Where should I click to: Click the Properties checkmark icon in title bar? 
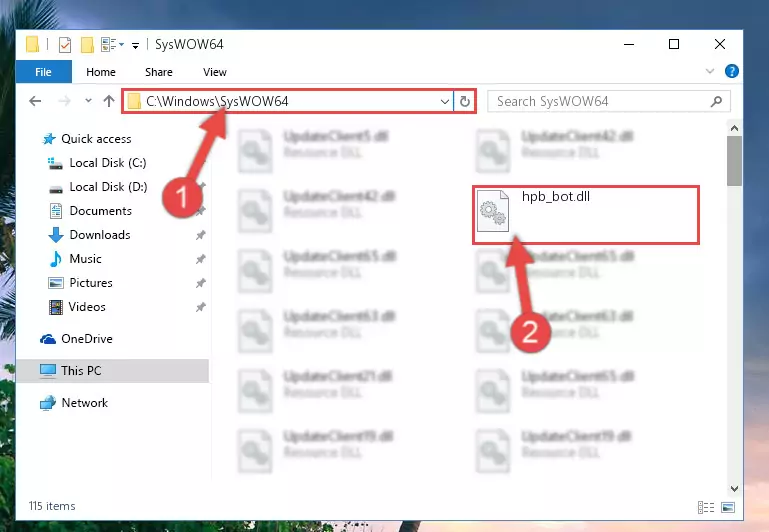[65, 45]
